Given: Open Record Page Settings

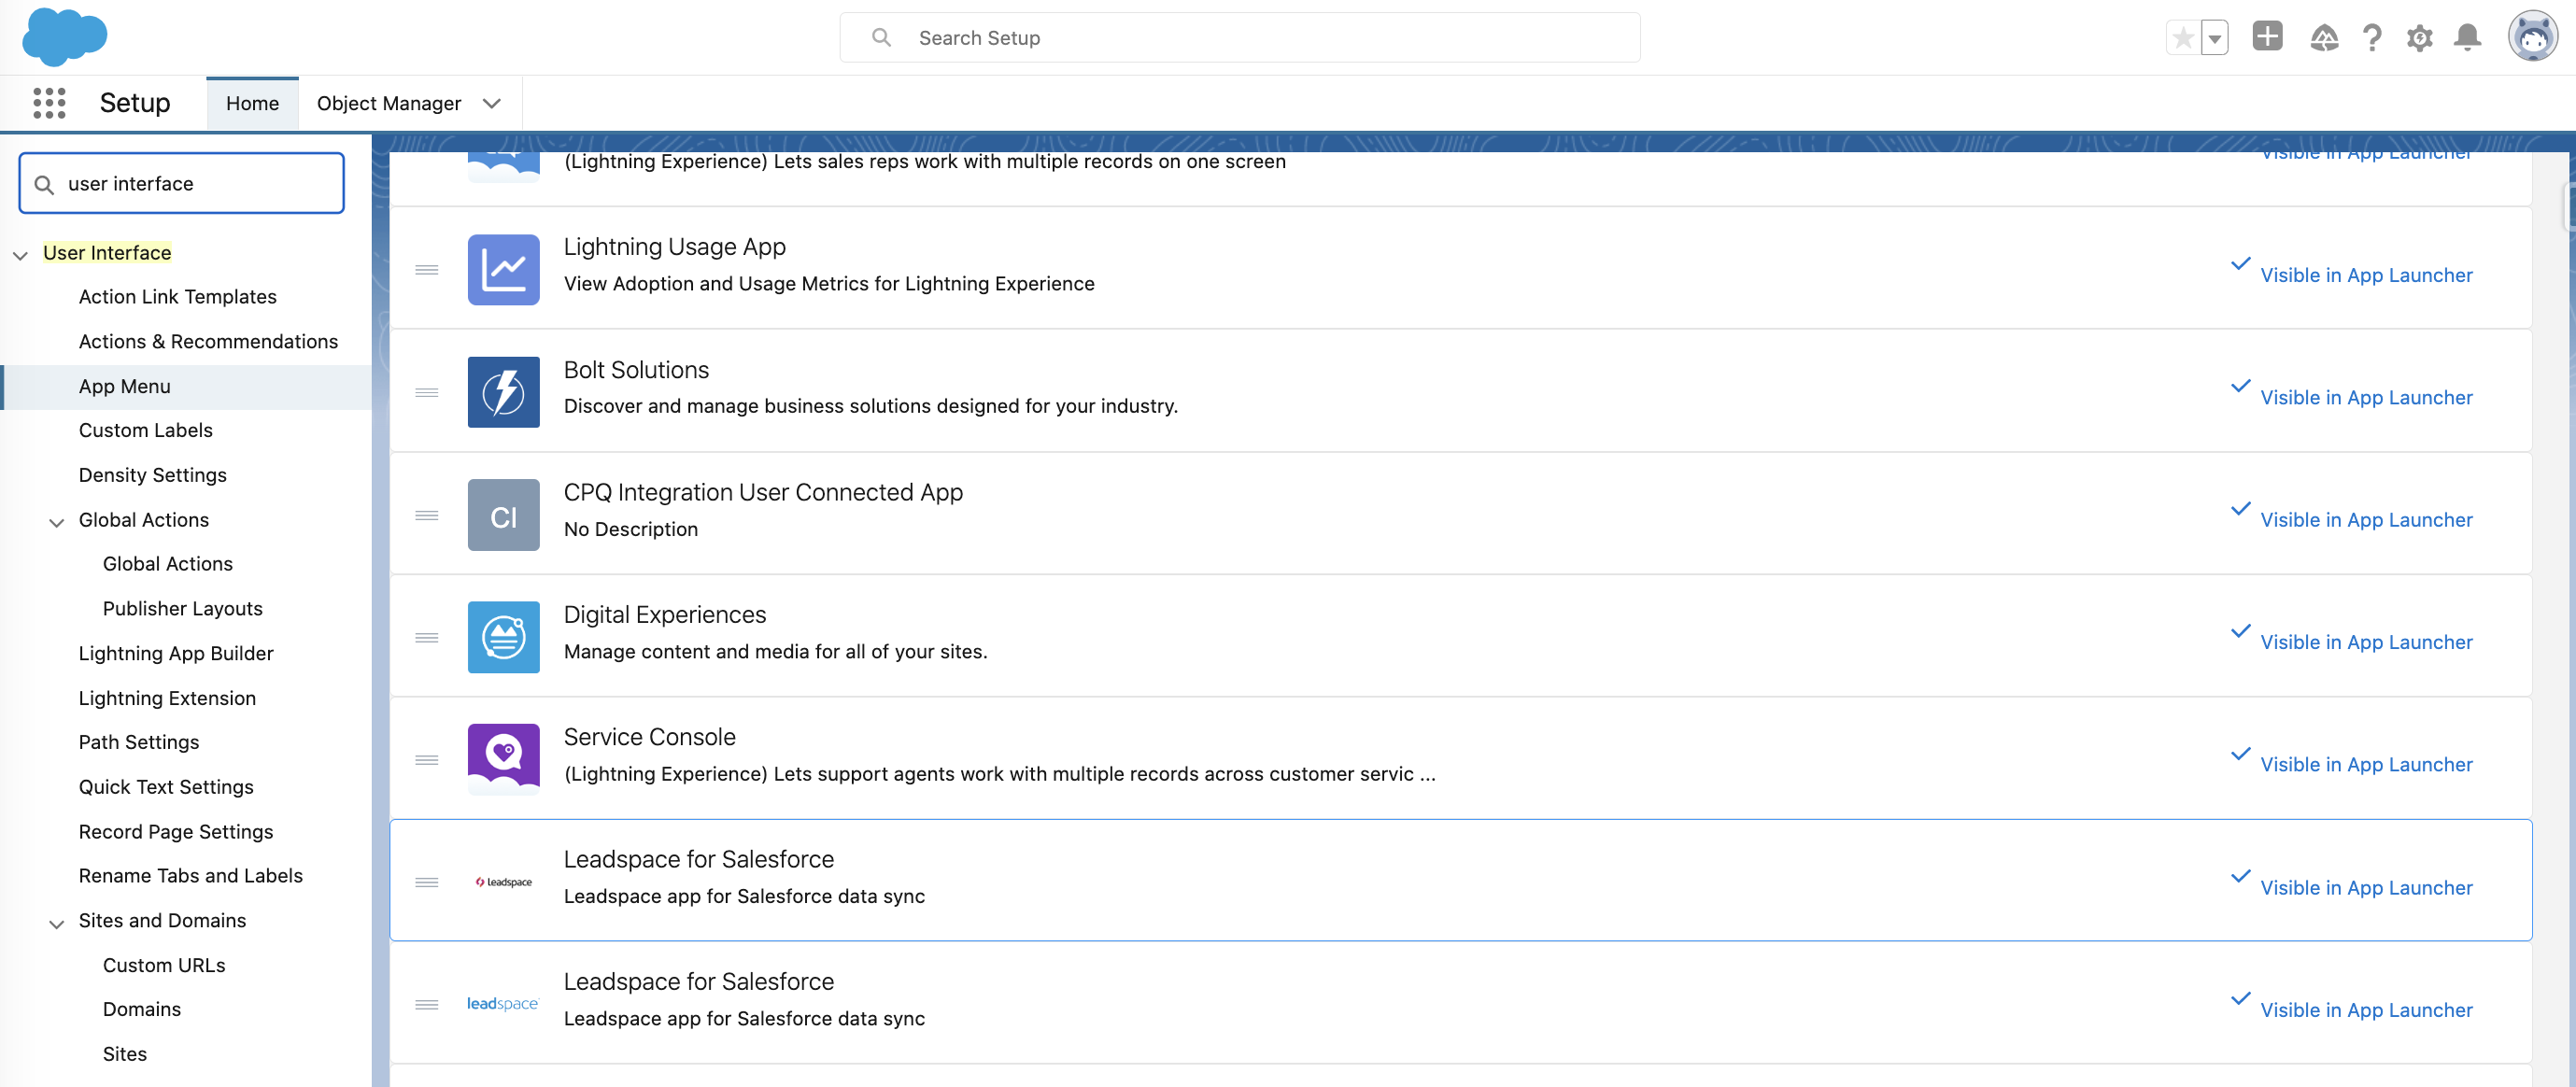Looking at the screenshot, I should pyautogui.click(x=176, y=832).
